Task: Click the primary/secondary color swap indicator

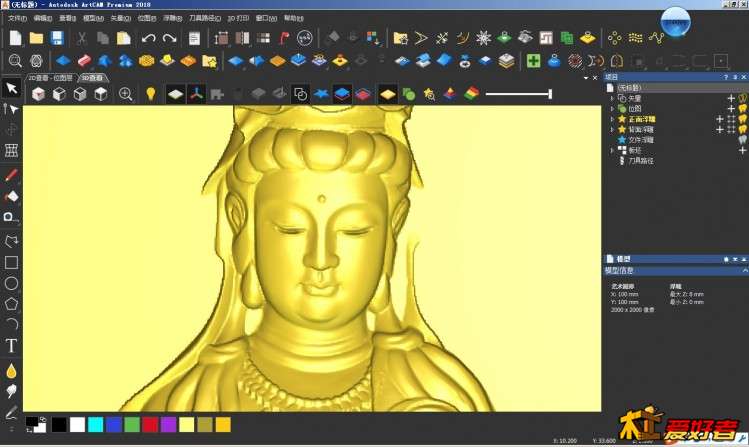Action: pos(42,419)
